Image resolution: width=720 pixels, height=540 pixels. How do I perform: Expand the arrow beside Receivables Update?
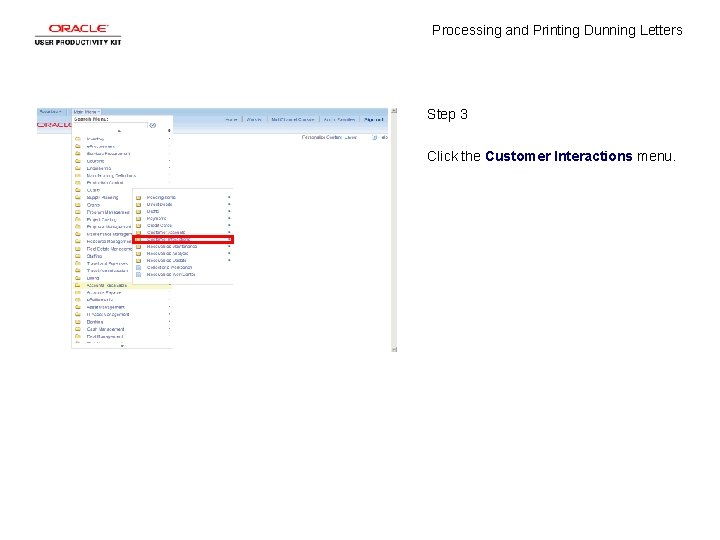[x=229, y=260]
